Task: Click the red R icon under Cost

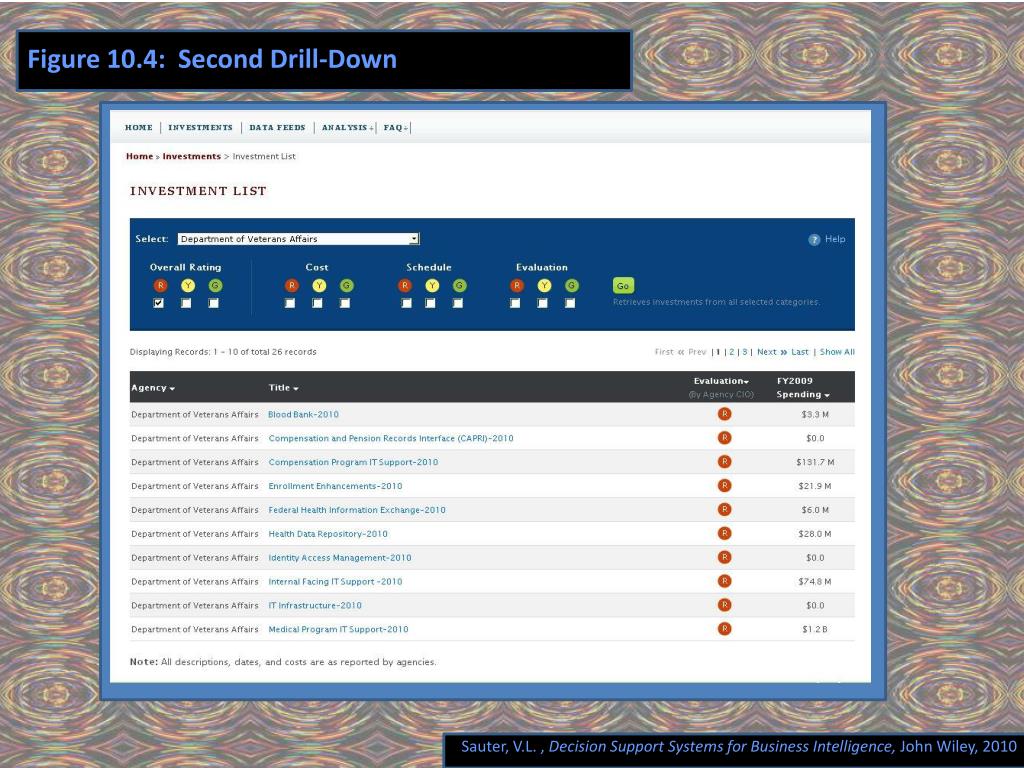Action: point(291,285)
